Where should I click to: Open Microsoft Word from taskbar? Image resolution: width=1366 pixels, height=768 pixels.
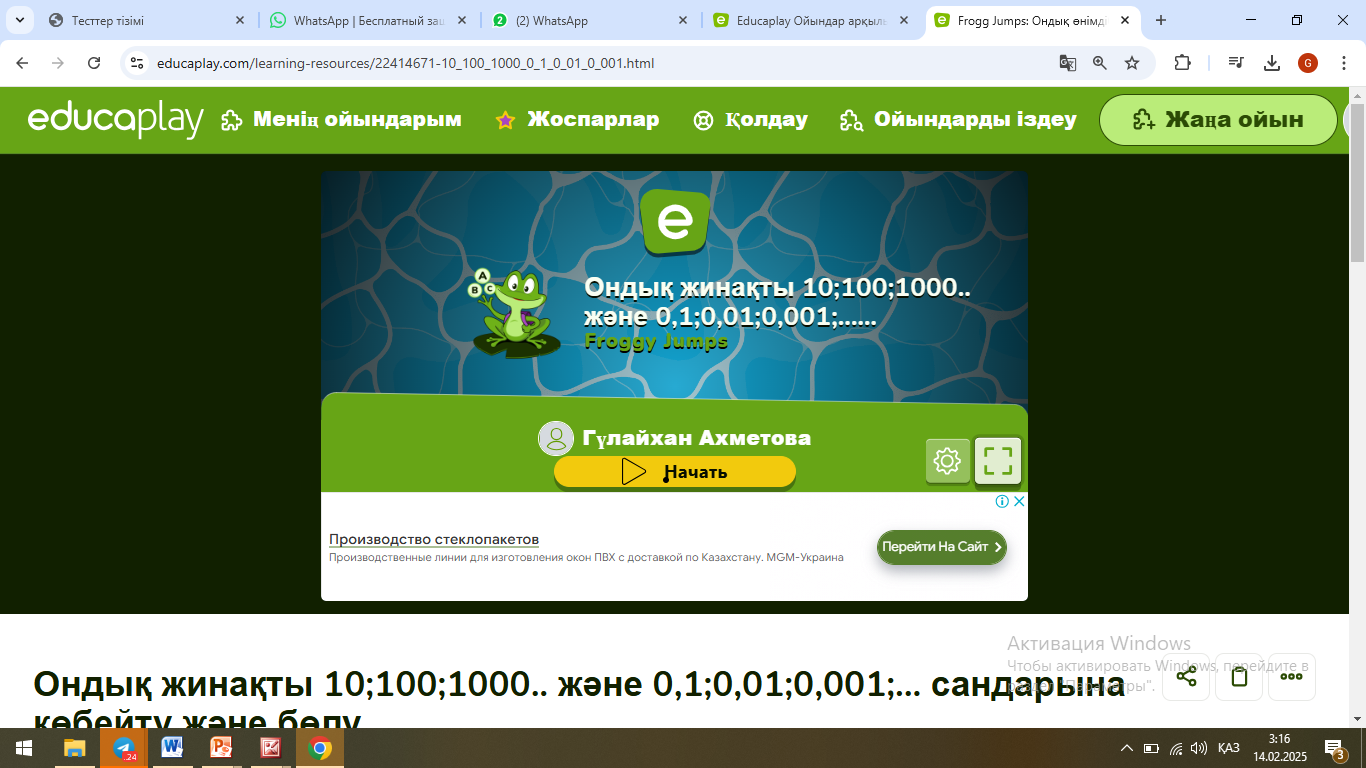[173, 748]
